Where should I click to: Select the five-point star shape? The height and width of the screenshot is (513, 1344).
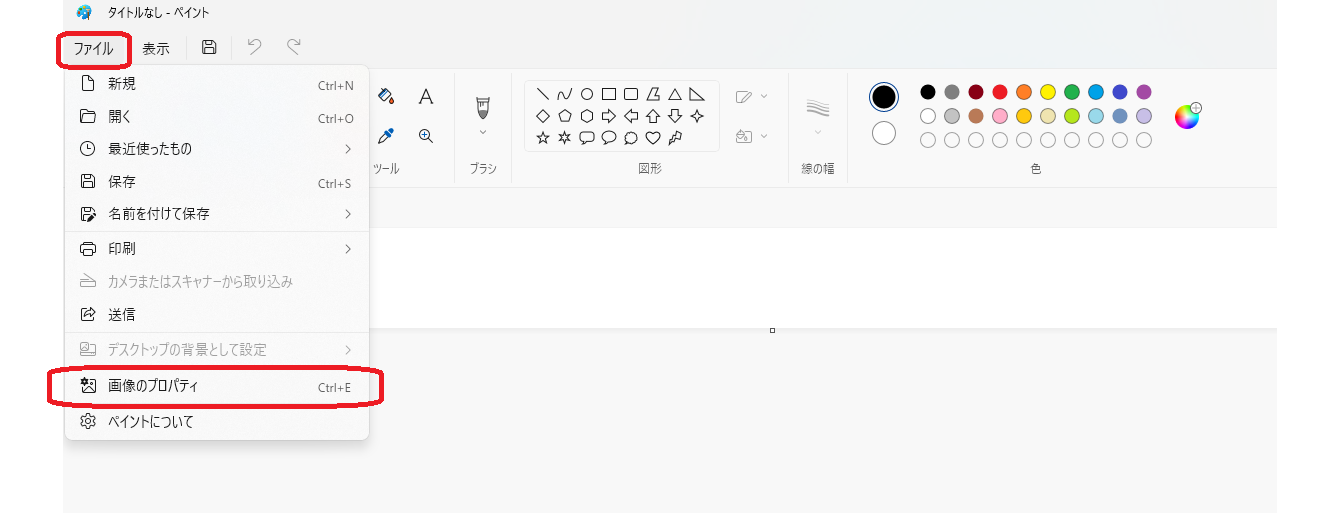coord(543,138)
